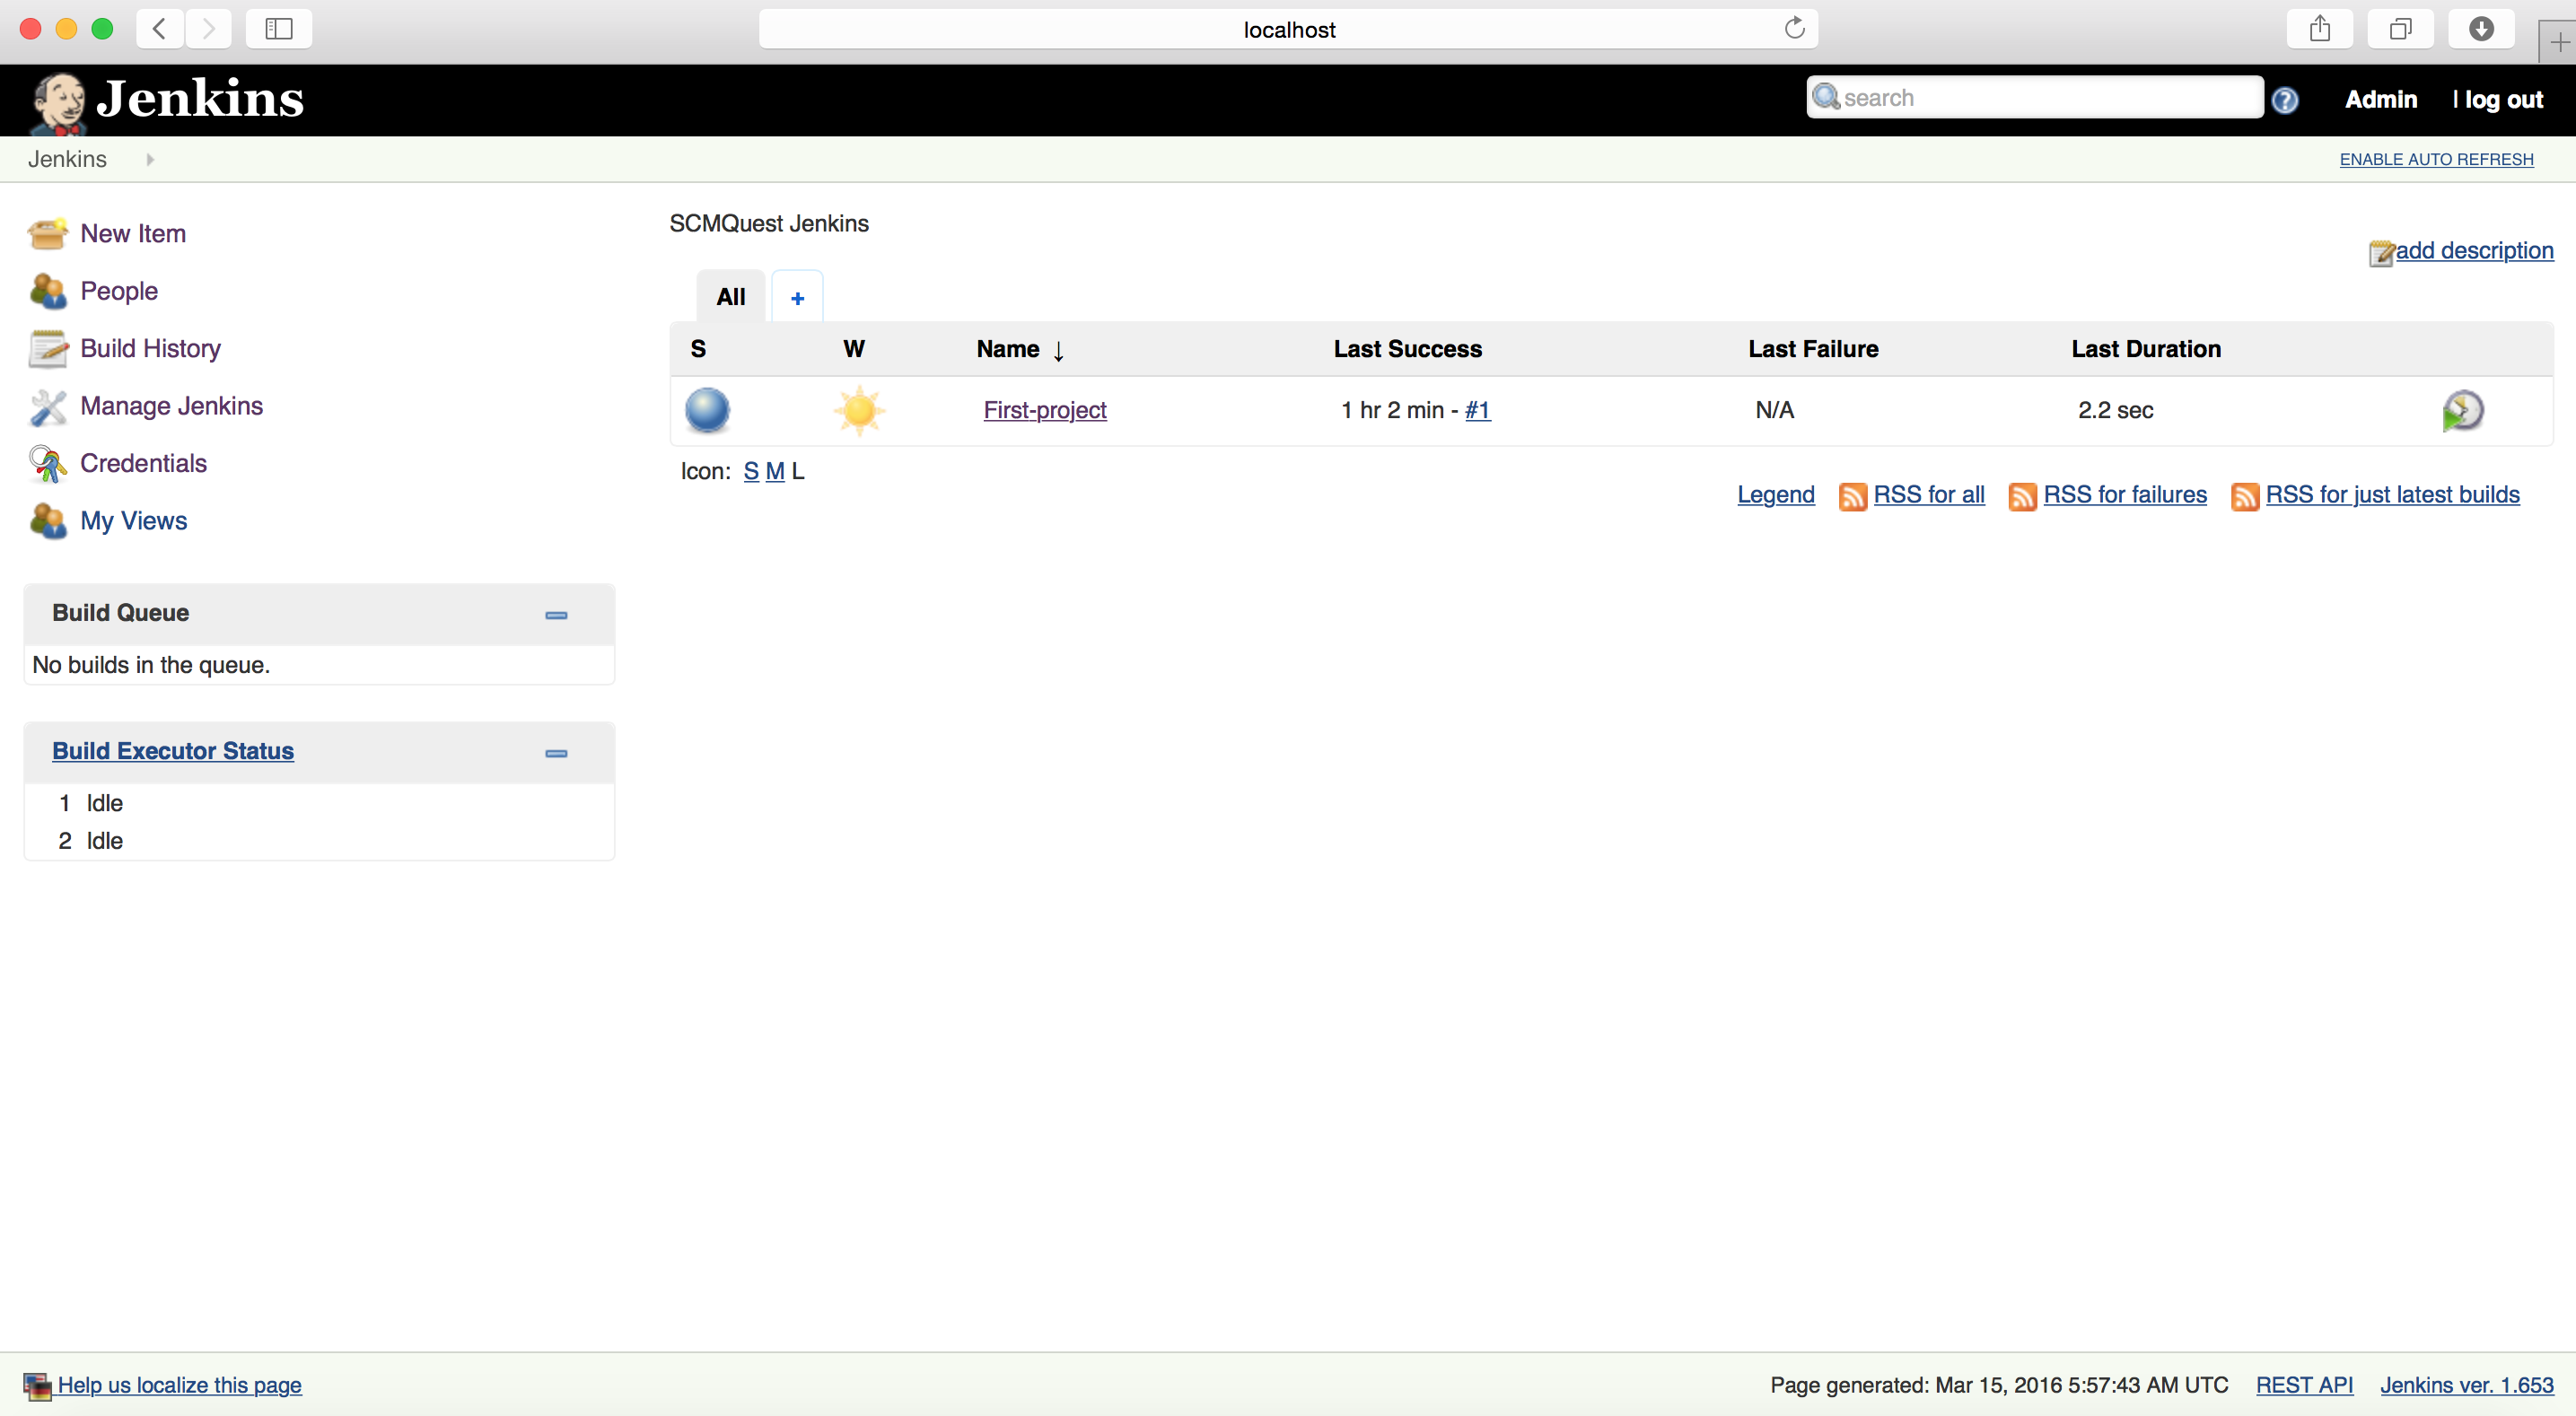The width and height of the screenshot is (2576, 1416).
Task: Click the Credentials keys icon
Action: click(x=48, y=463)
